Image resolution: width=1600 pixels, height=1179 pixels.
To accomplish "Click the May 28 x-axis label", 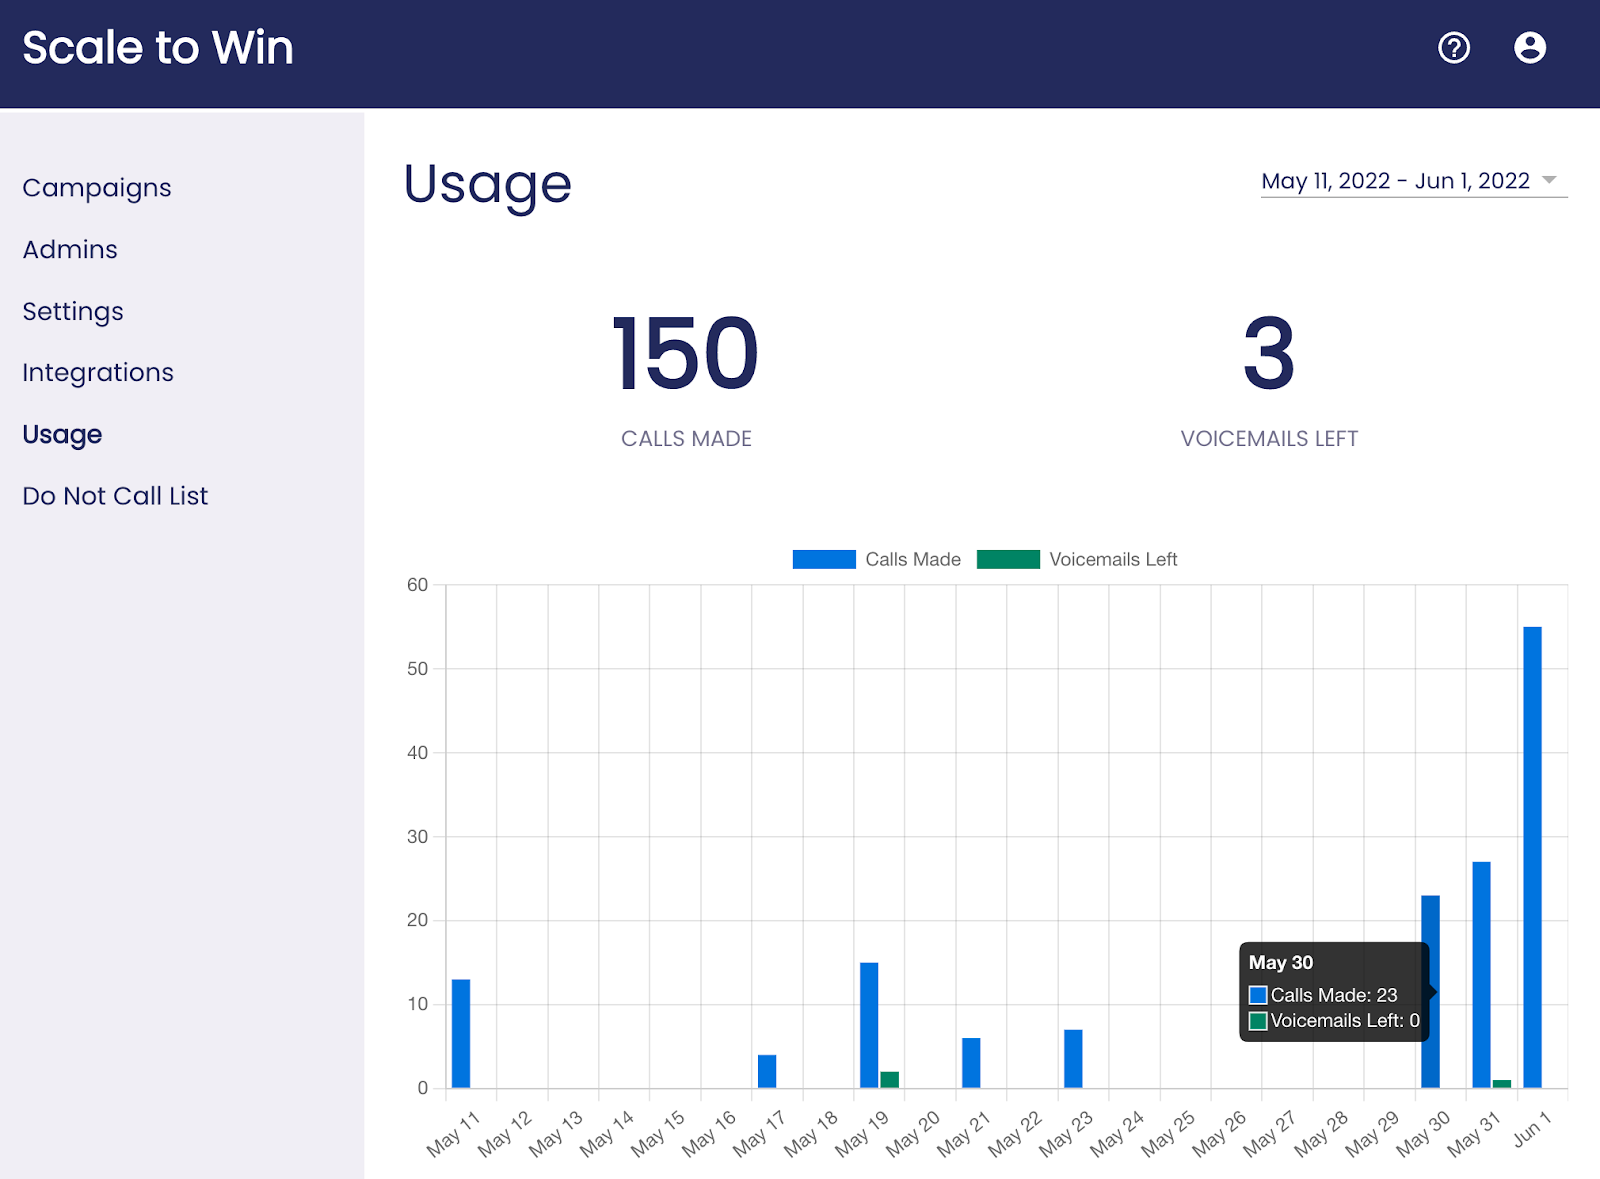I will tap(1321, 1134).
